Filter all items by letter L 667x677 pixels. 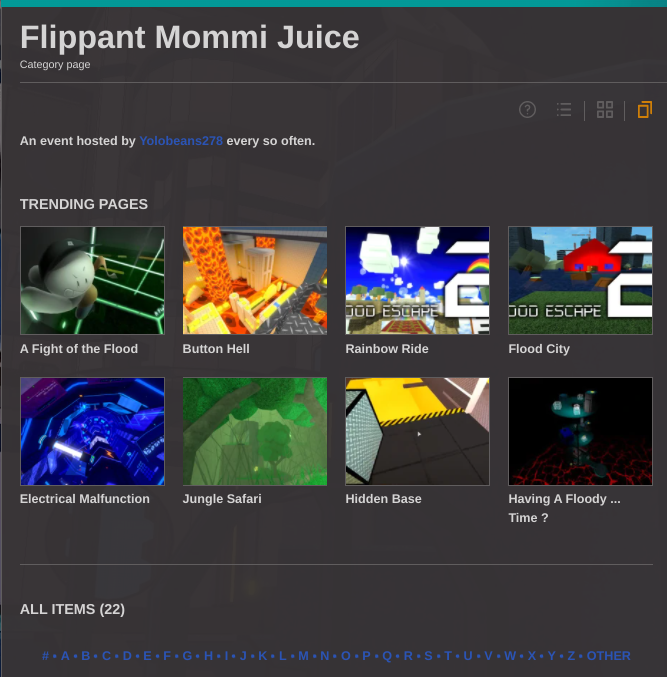click(282, 656)
